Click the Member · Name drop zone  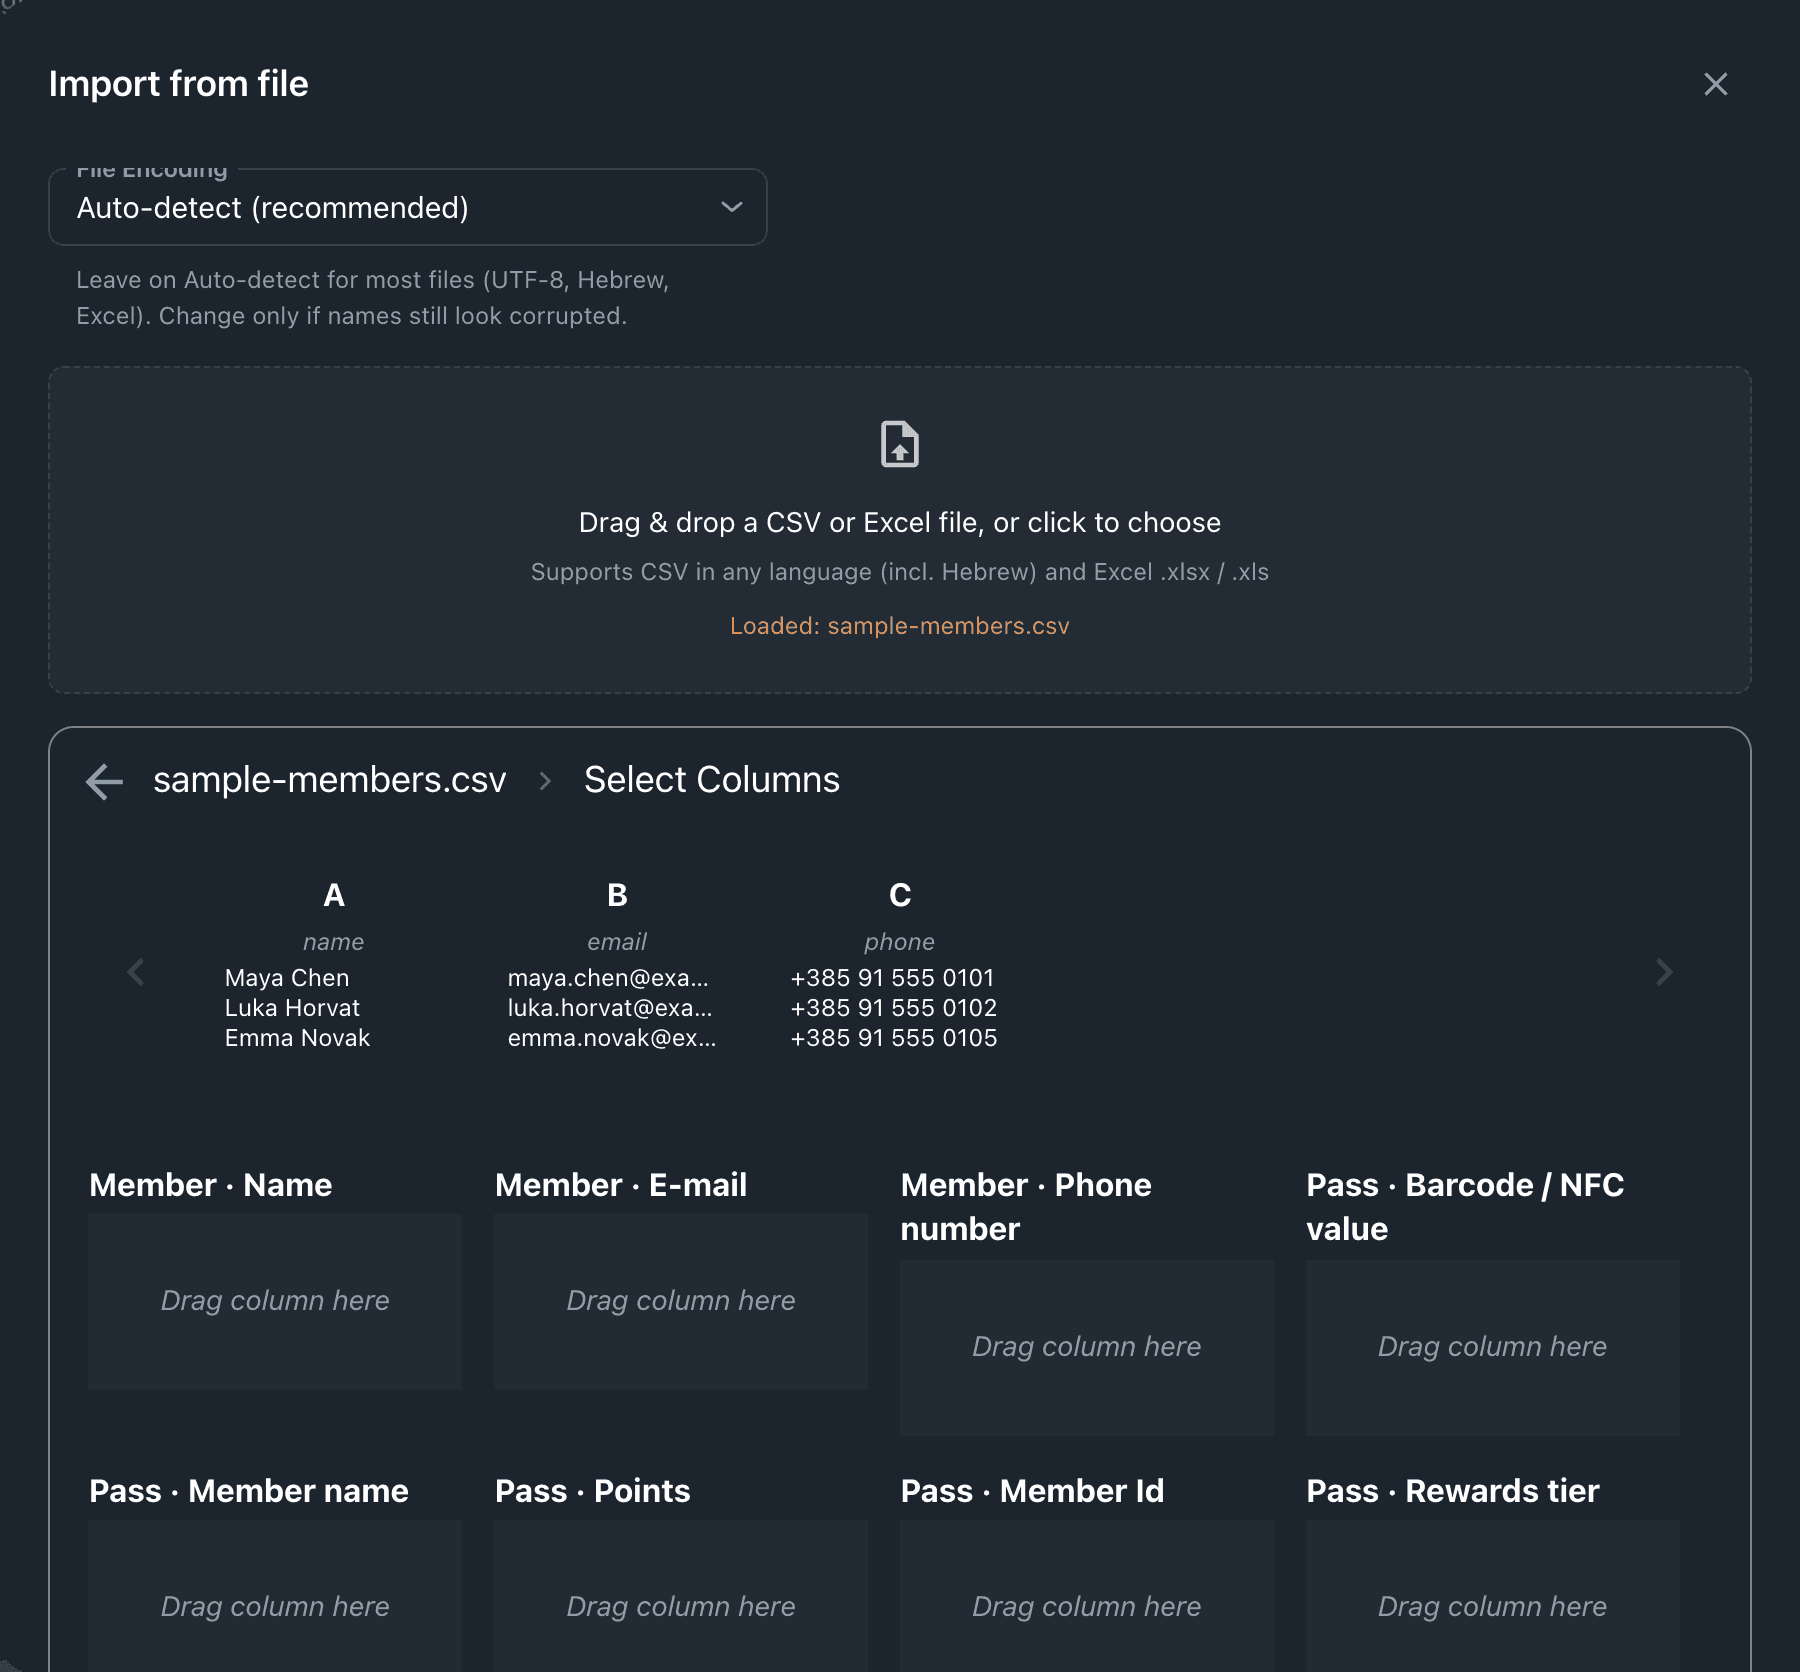click(275, 1301)
